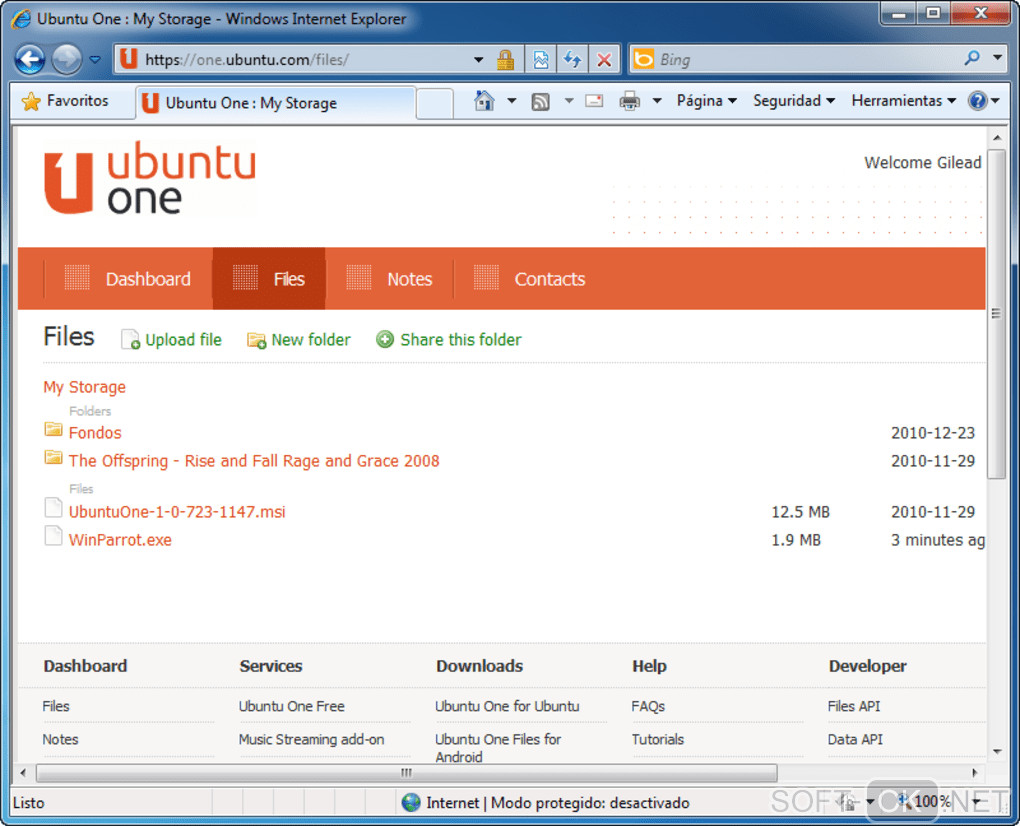Open search provider dropdown arrow
1020x826 pixels.
tap(997, 58)
